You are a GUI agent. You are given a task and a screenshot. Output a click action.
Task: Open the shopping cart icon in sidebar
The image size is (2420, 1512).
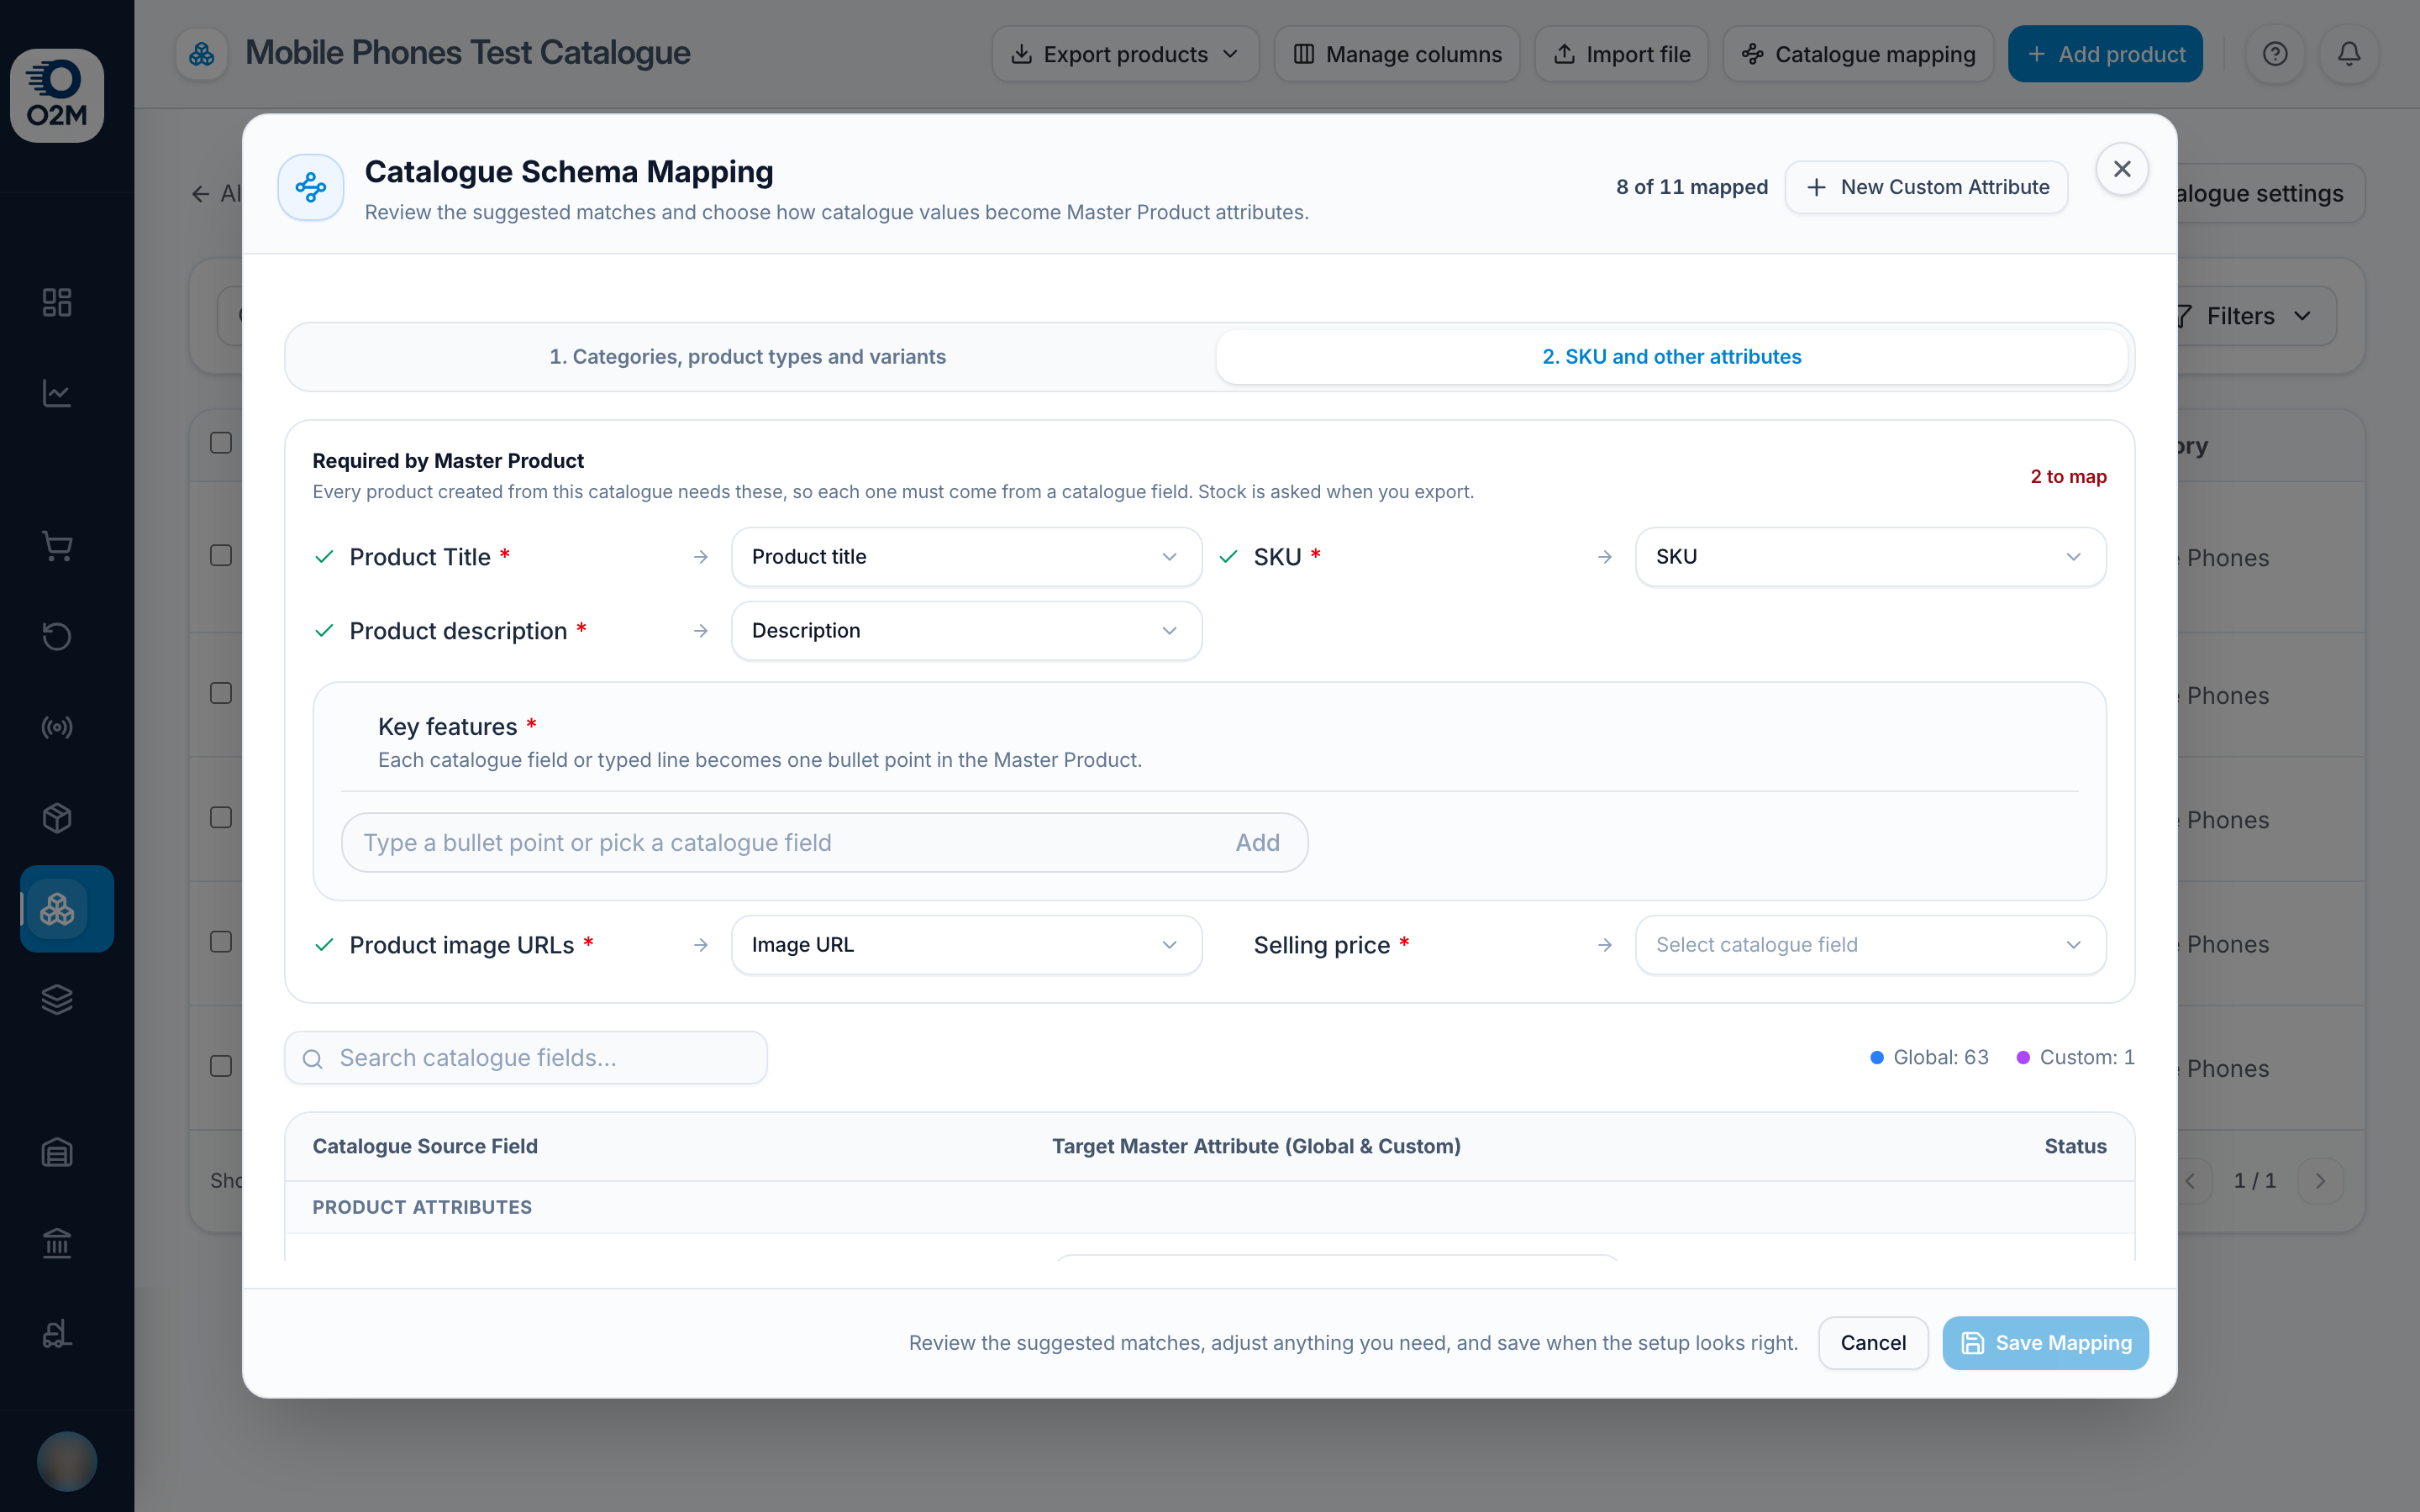(57, 546)
